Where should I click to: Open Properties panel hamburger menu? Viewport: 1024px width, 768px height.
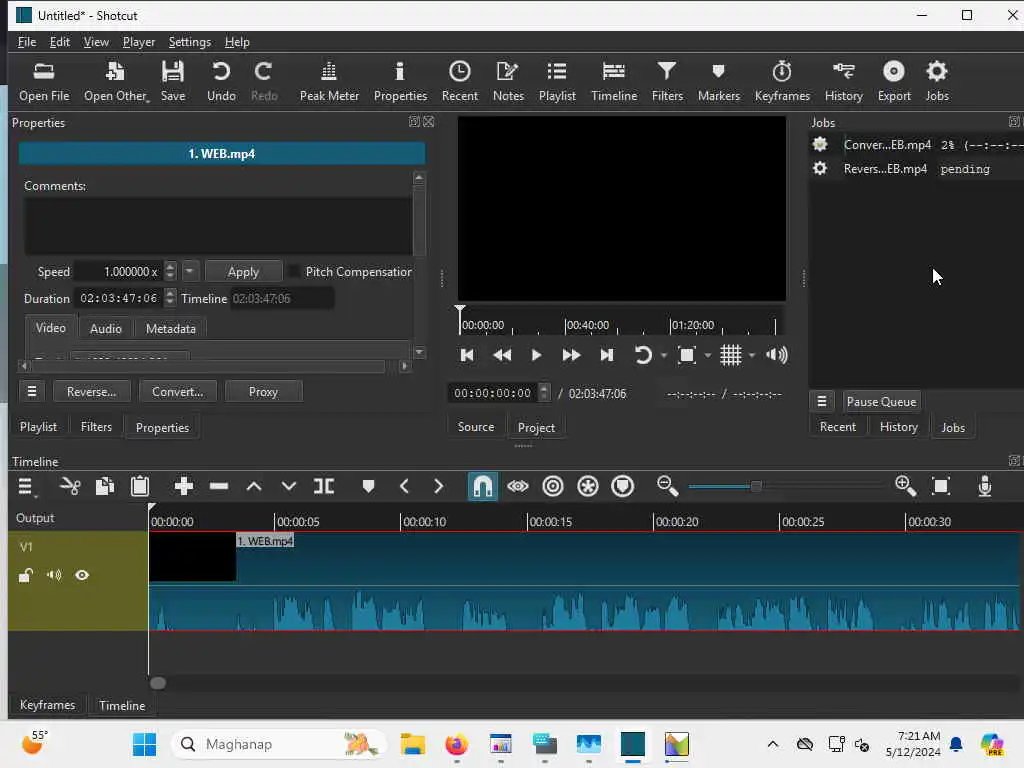coord(32,392)
